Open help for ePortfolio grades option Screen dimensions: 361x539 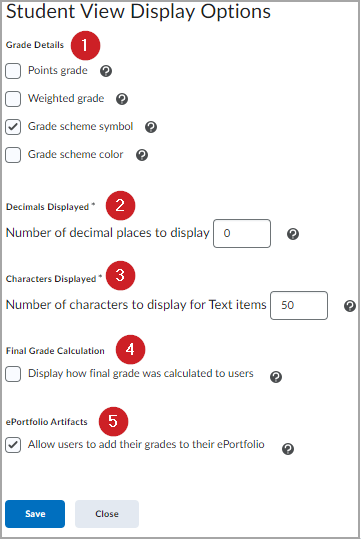pos(288,449)
